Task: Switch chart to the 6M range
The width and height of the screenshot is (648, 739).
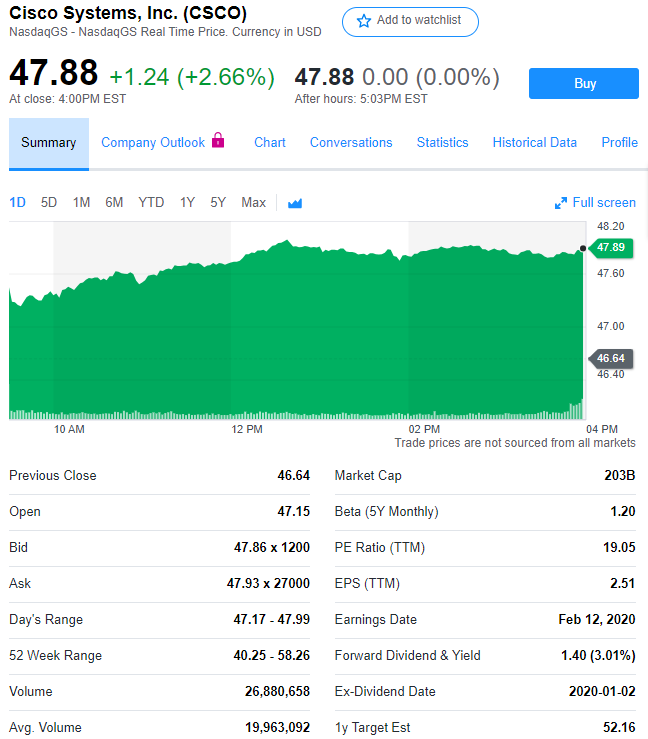Action: point(114,203)
